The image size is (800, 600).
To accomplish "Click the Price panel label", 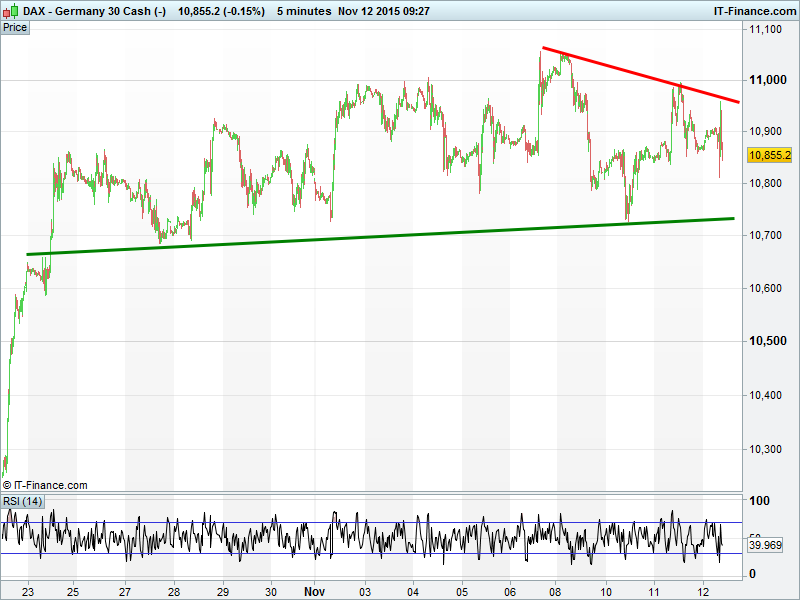I will point(15,27).
